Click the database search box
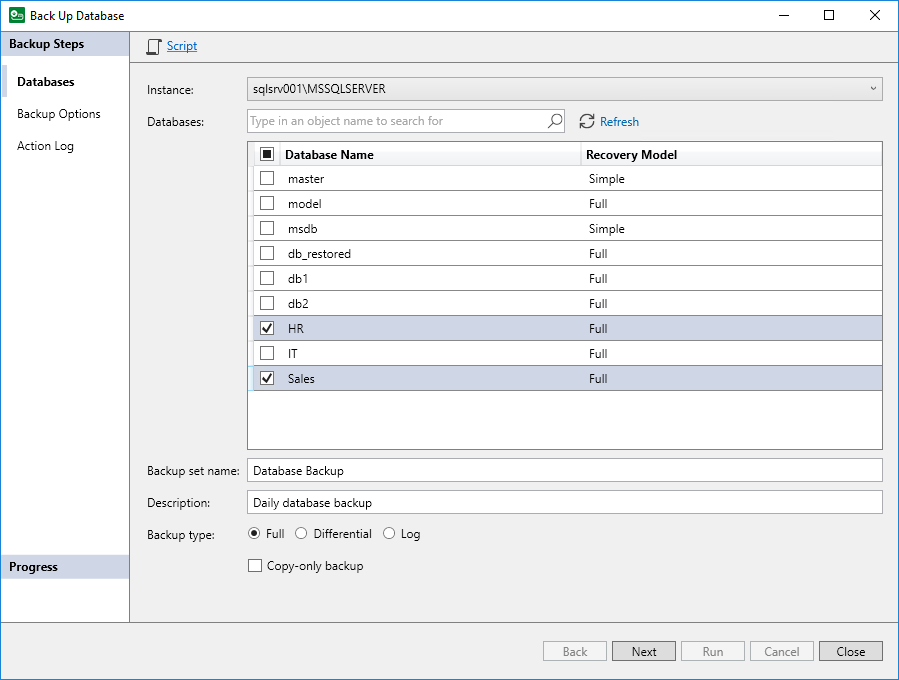Image resolution: width=899 pixels, height=680 pixels. click(x=400, y=120)
